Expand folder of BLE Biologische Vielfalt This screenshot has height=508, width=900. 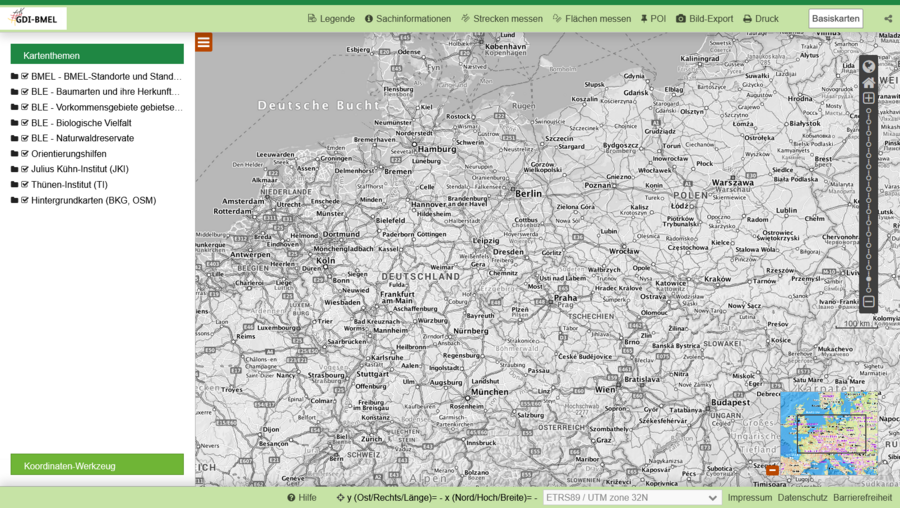pos(14,122)
